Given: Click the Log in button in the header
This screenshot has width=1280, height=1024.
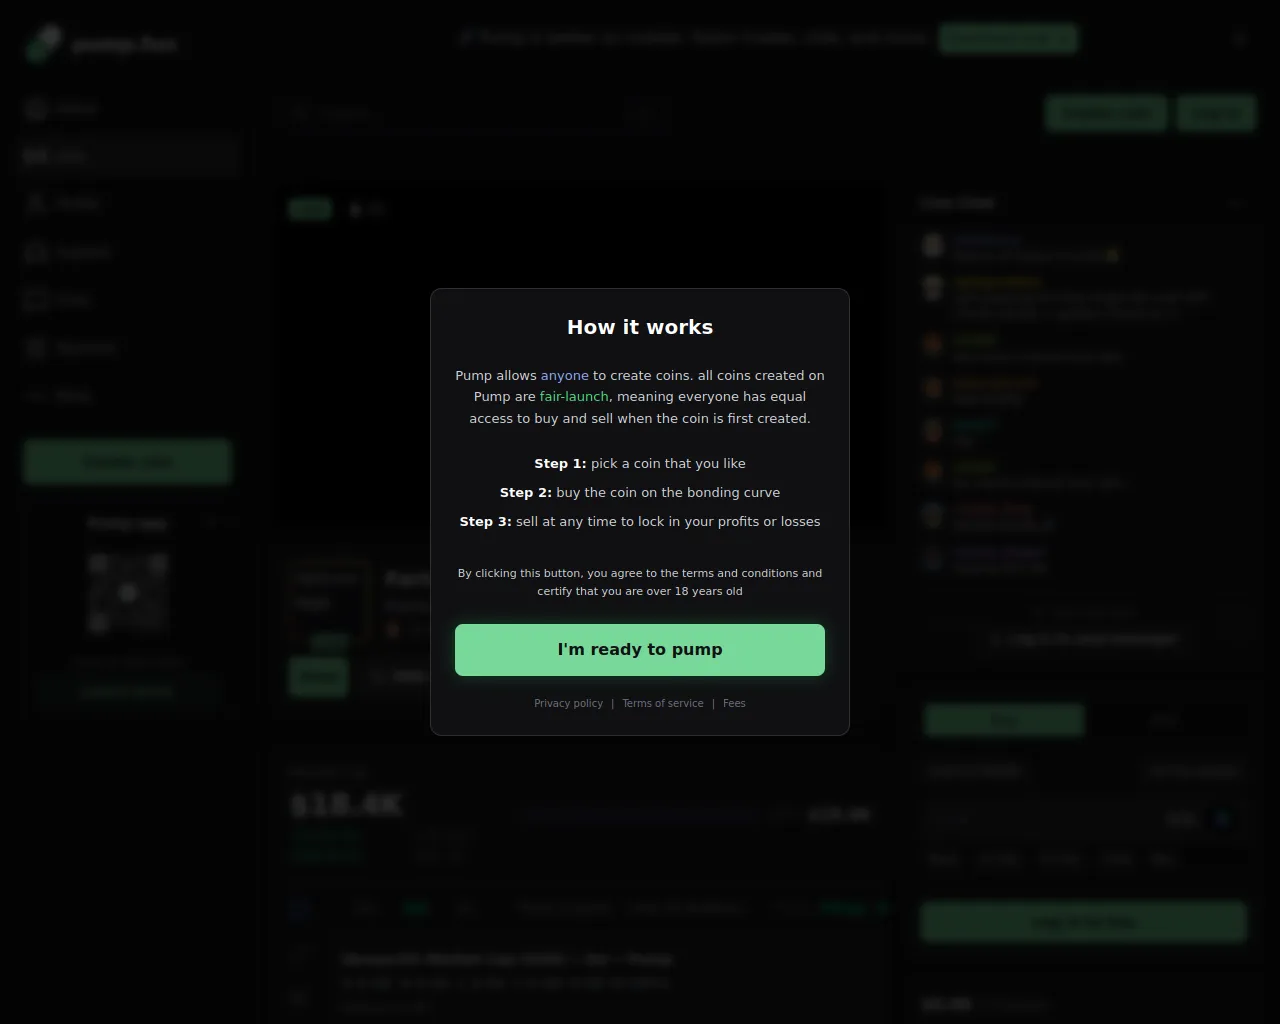Looking at the screenshot, I should coord(1216,114).
